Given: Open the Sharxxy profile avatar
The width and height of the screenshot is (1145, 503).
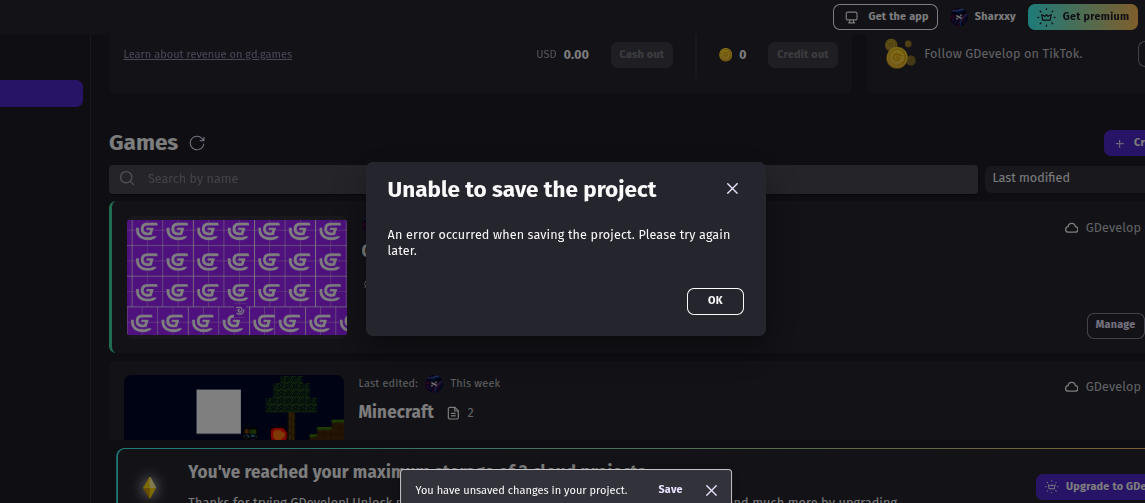Looking at the screenshot, I should pos(959,17).
